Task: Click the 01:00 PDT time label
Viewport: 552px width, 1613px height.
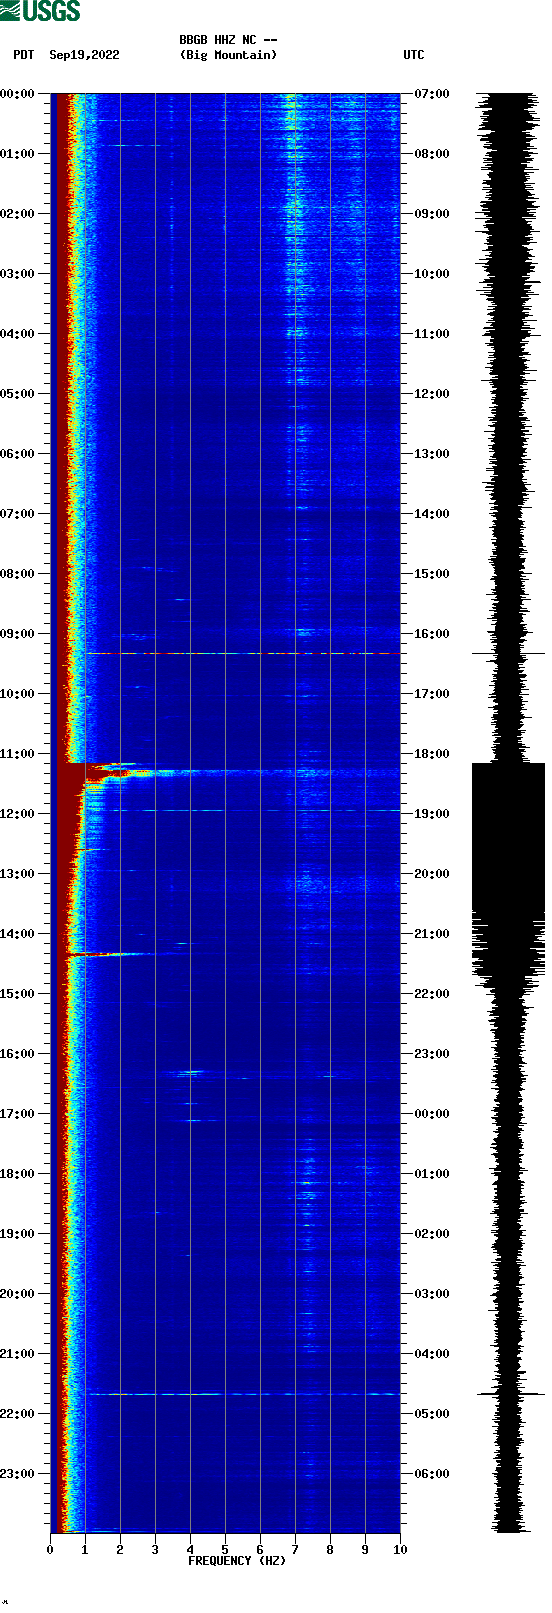Action: tap(18, 154)
